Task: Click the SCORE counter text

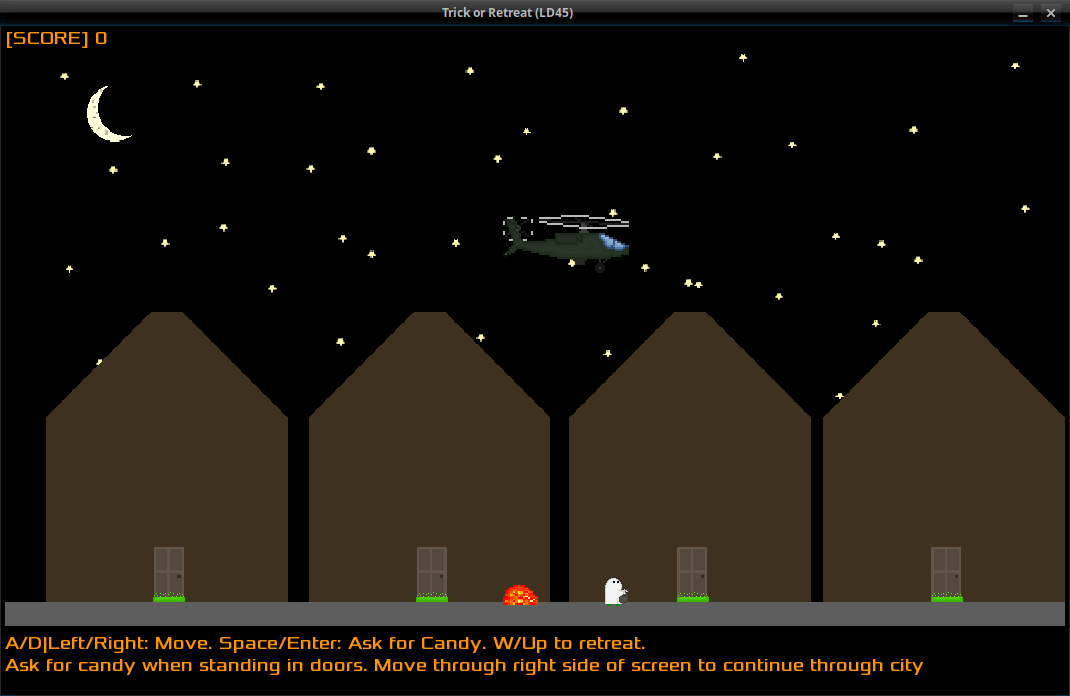Action: coord(56,38)
